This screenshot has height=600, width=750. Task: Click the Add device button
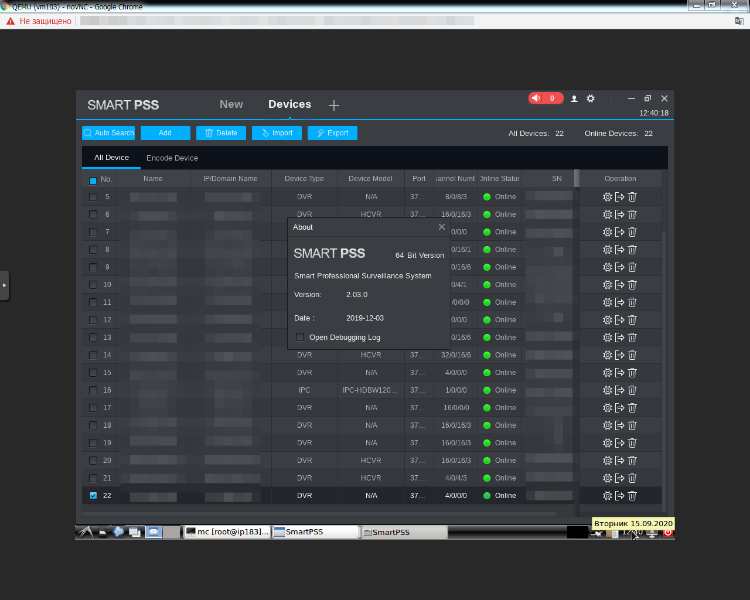click(165, 133)
